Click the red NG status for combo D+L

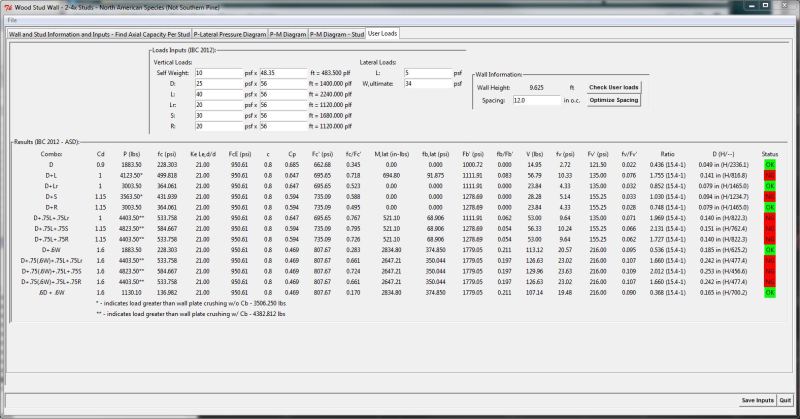769,176
